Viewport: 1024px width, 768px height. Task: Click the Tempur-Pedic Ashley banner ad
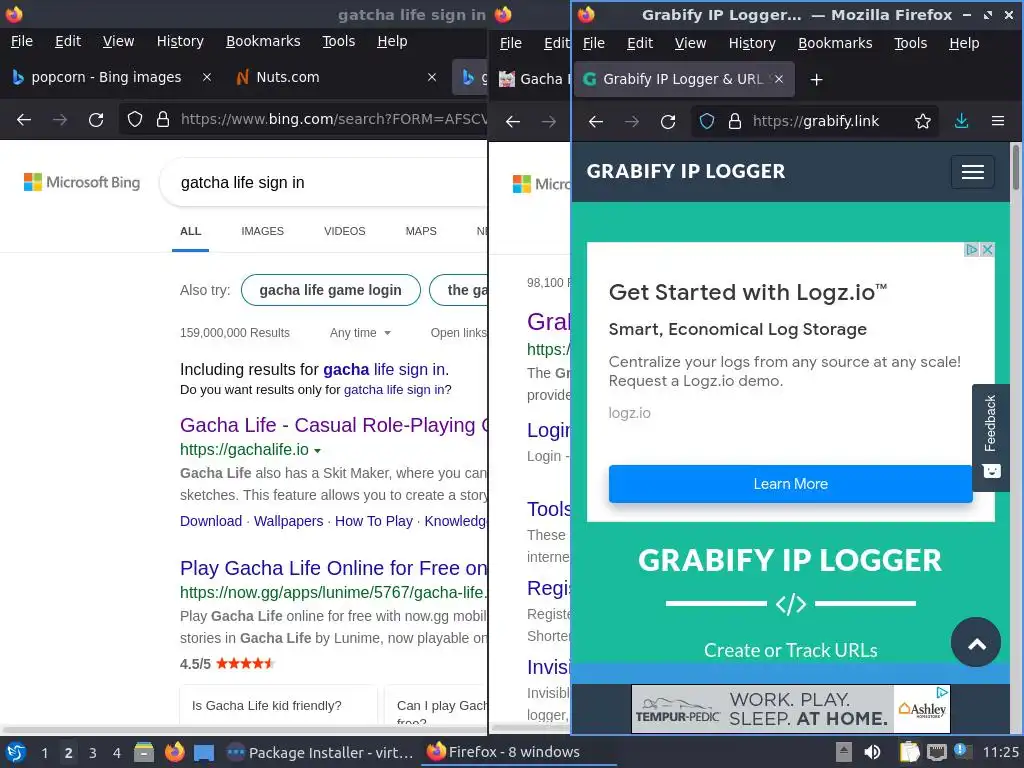(x=790, y=709)
